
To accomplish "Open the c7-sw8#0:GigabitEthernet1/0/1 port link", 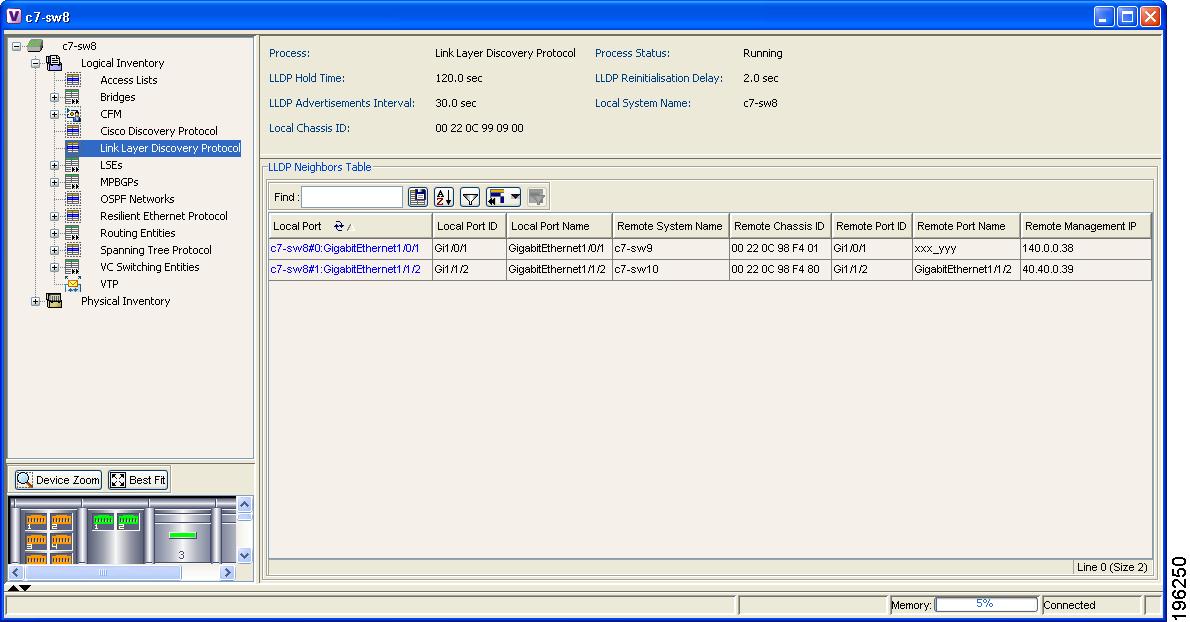I will 345,248.
